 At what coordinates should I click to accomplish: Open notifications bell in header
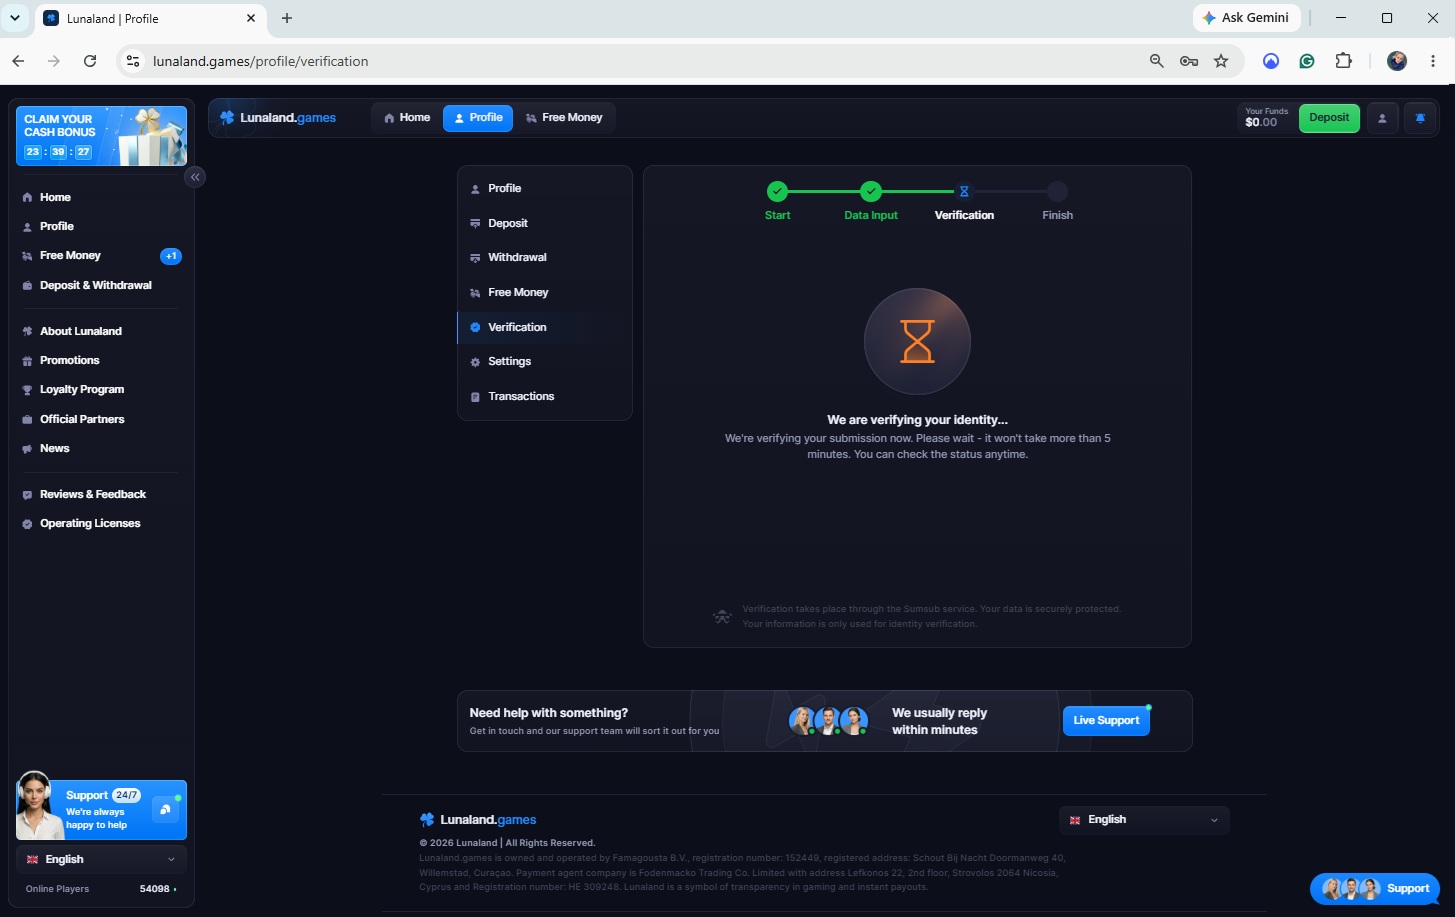point(1420,118)
